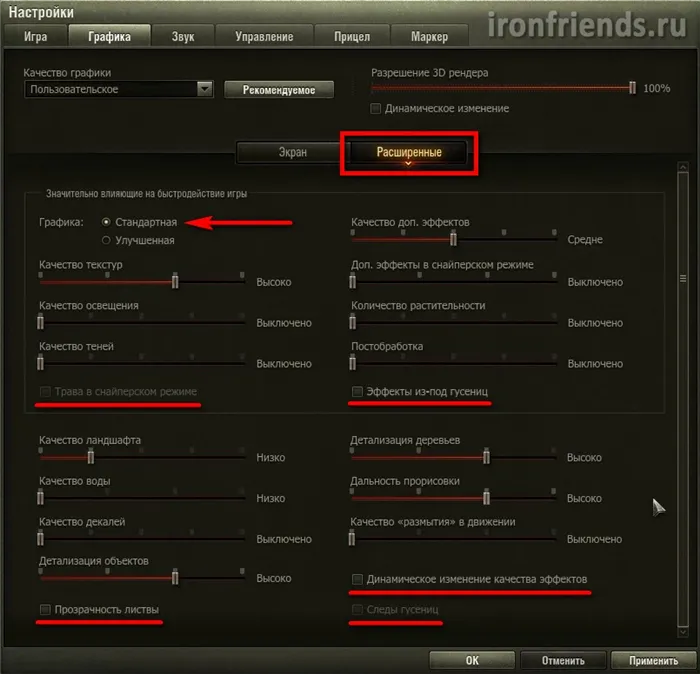The image size is (700, 674).
Task: Switch to the Звук tab
Action: pos(182,37)
